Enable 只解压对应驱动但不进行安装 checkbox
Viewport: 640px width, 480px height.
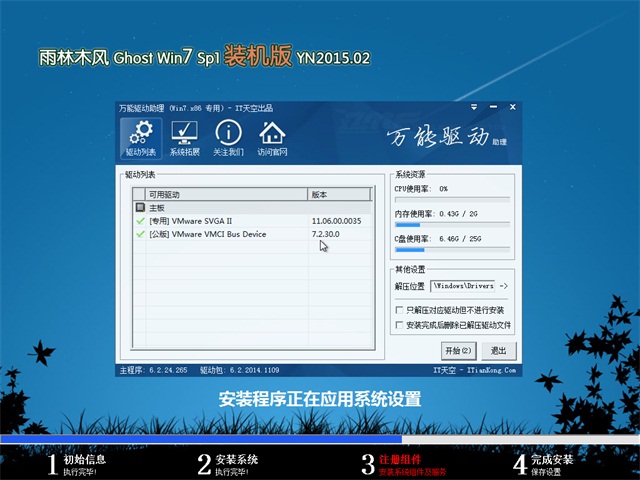[401, 311]
